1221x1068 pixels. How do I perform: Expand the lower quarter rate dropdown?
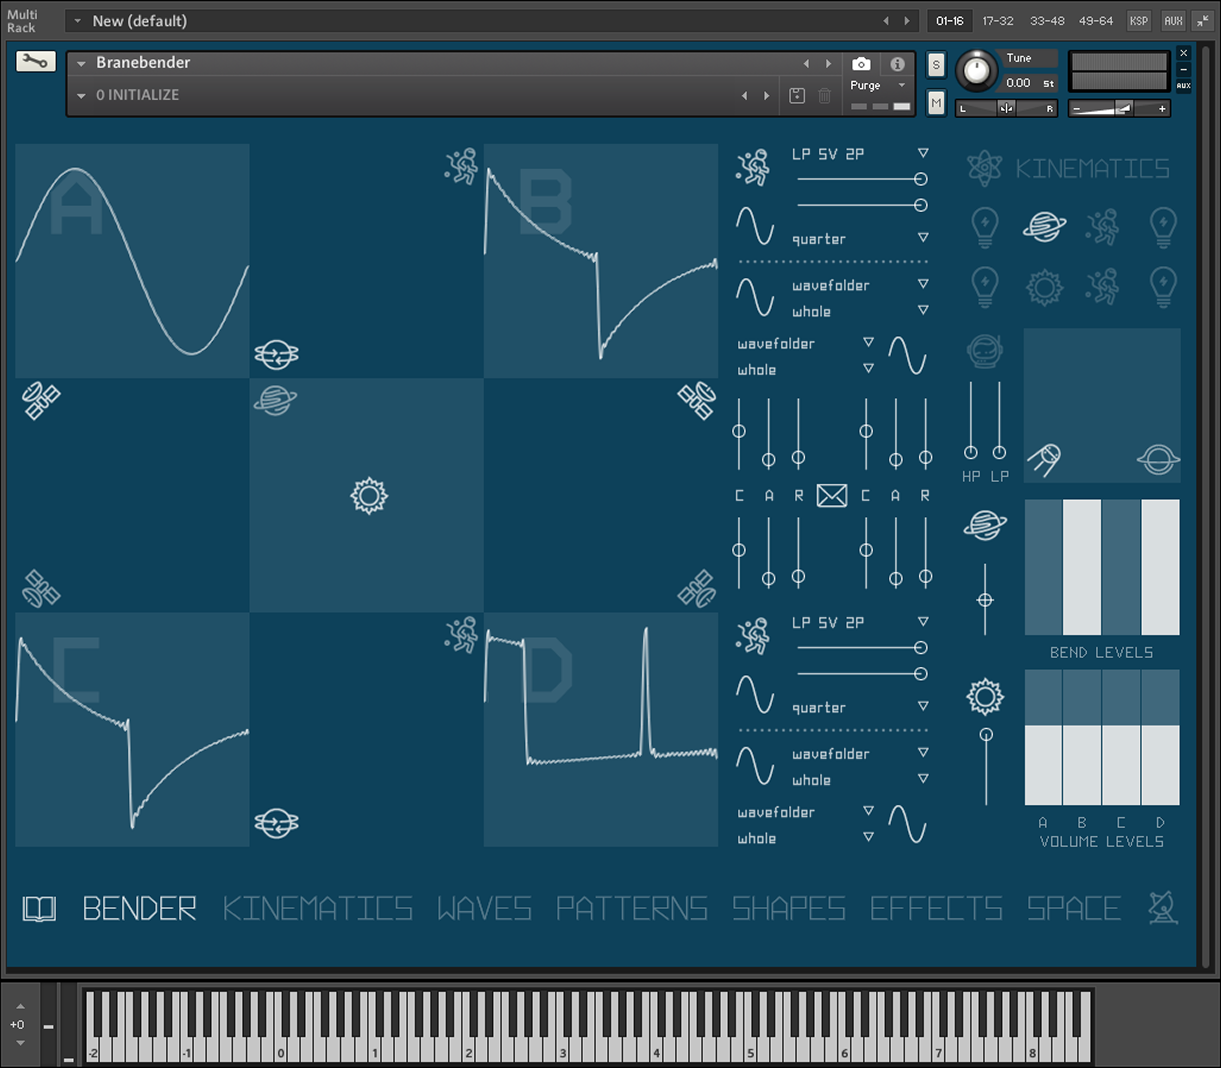pos(923,706)
